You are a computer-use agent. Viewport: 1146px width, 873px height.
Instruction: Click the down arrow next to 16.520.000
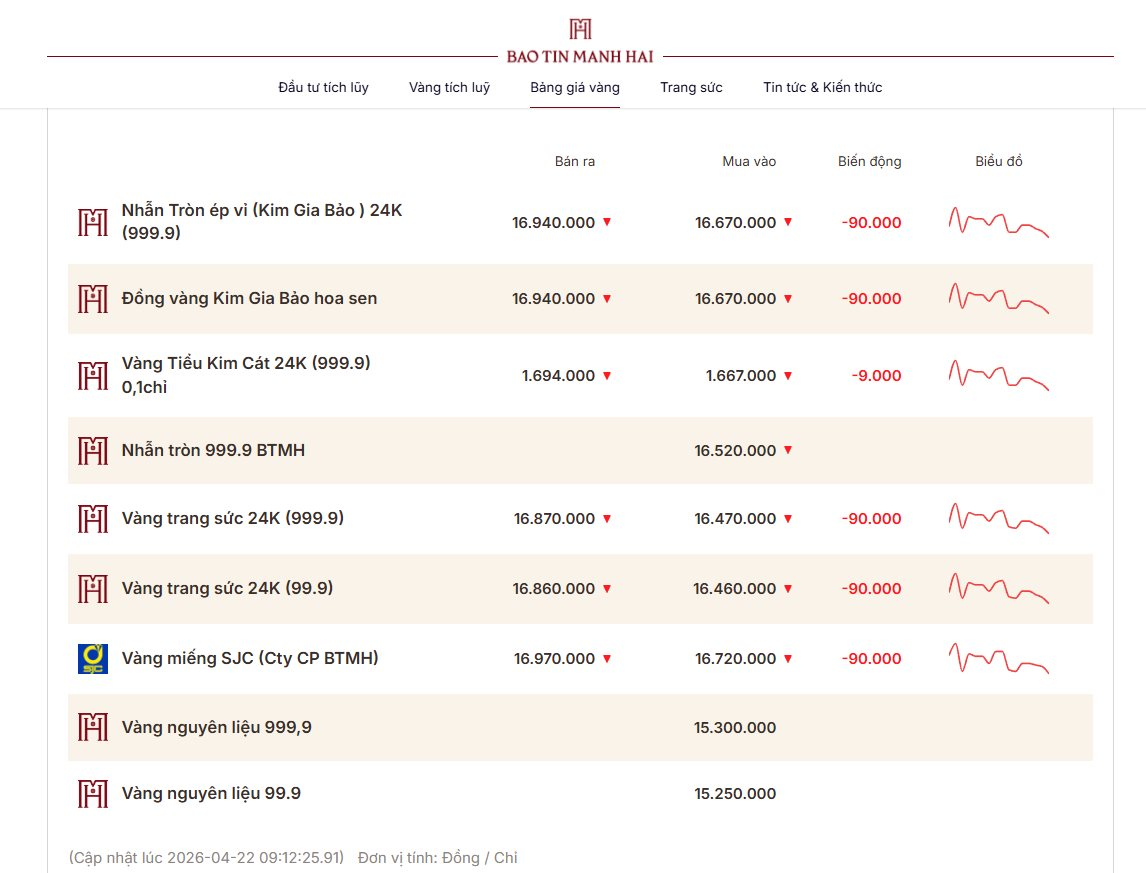788,451
